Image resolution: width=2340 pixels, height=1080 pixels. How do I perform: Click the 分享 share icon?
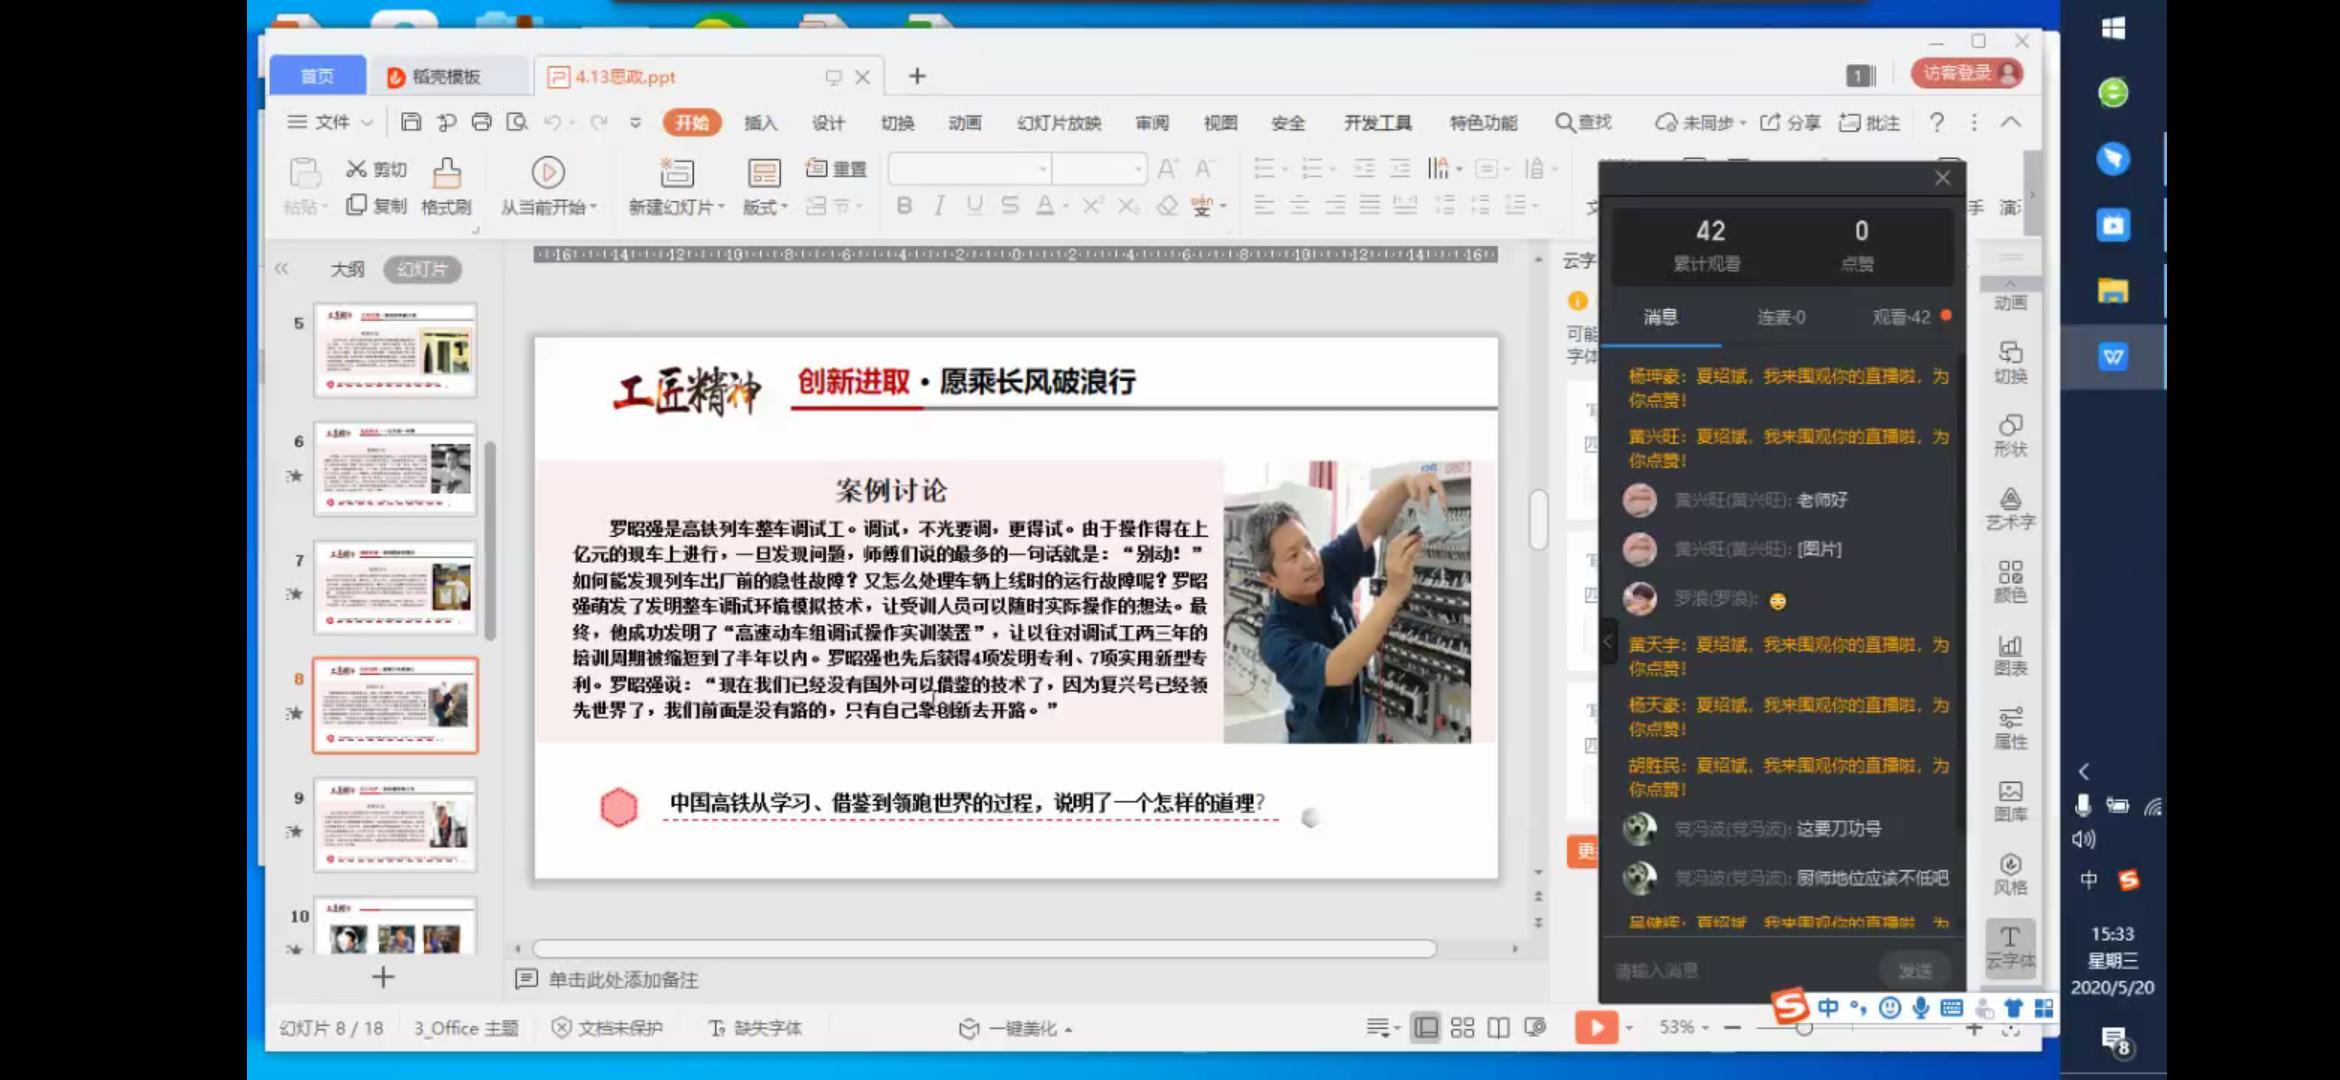tap(1770, 122)
